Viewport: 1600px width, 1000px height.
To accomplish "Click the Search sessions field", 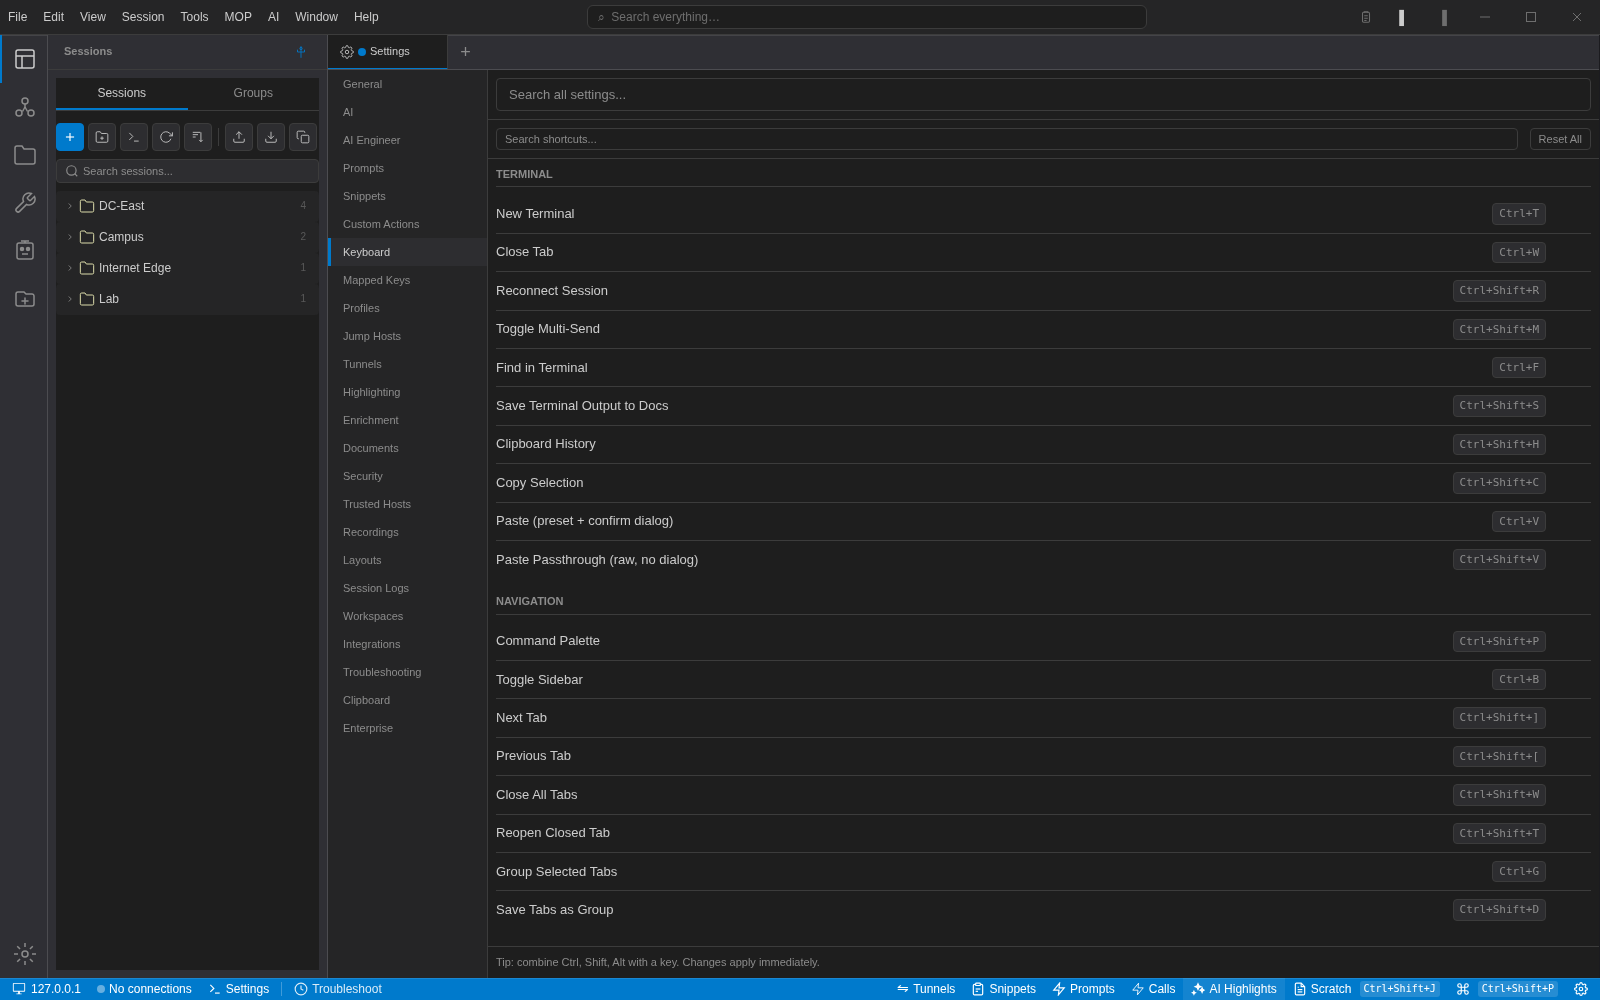I will pyautogui.click(x=187, y=171).
